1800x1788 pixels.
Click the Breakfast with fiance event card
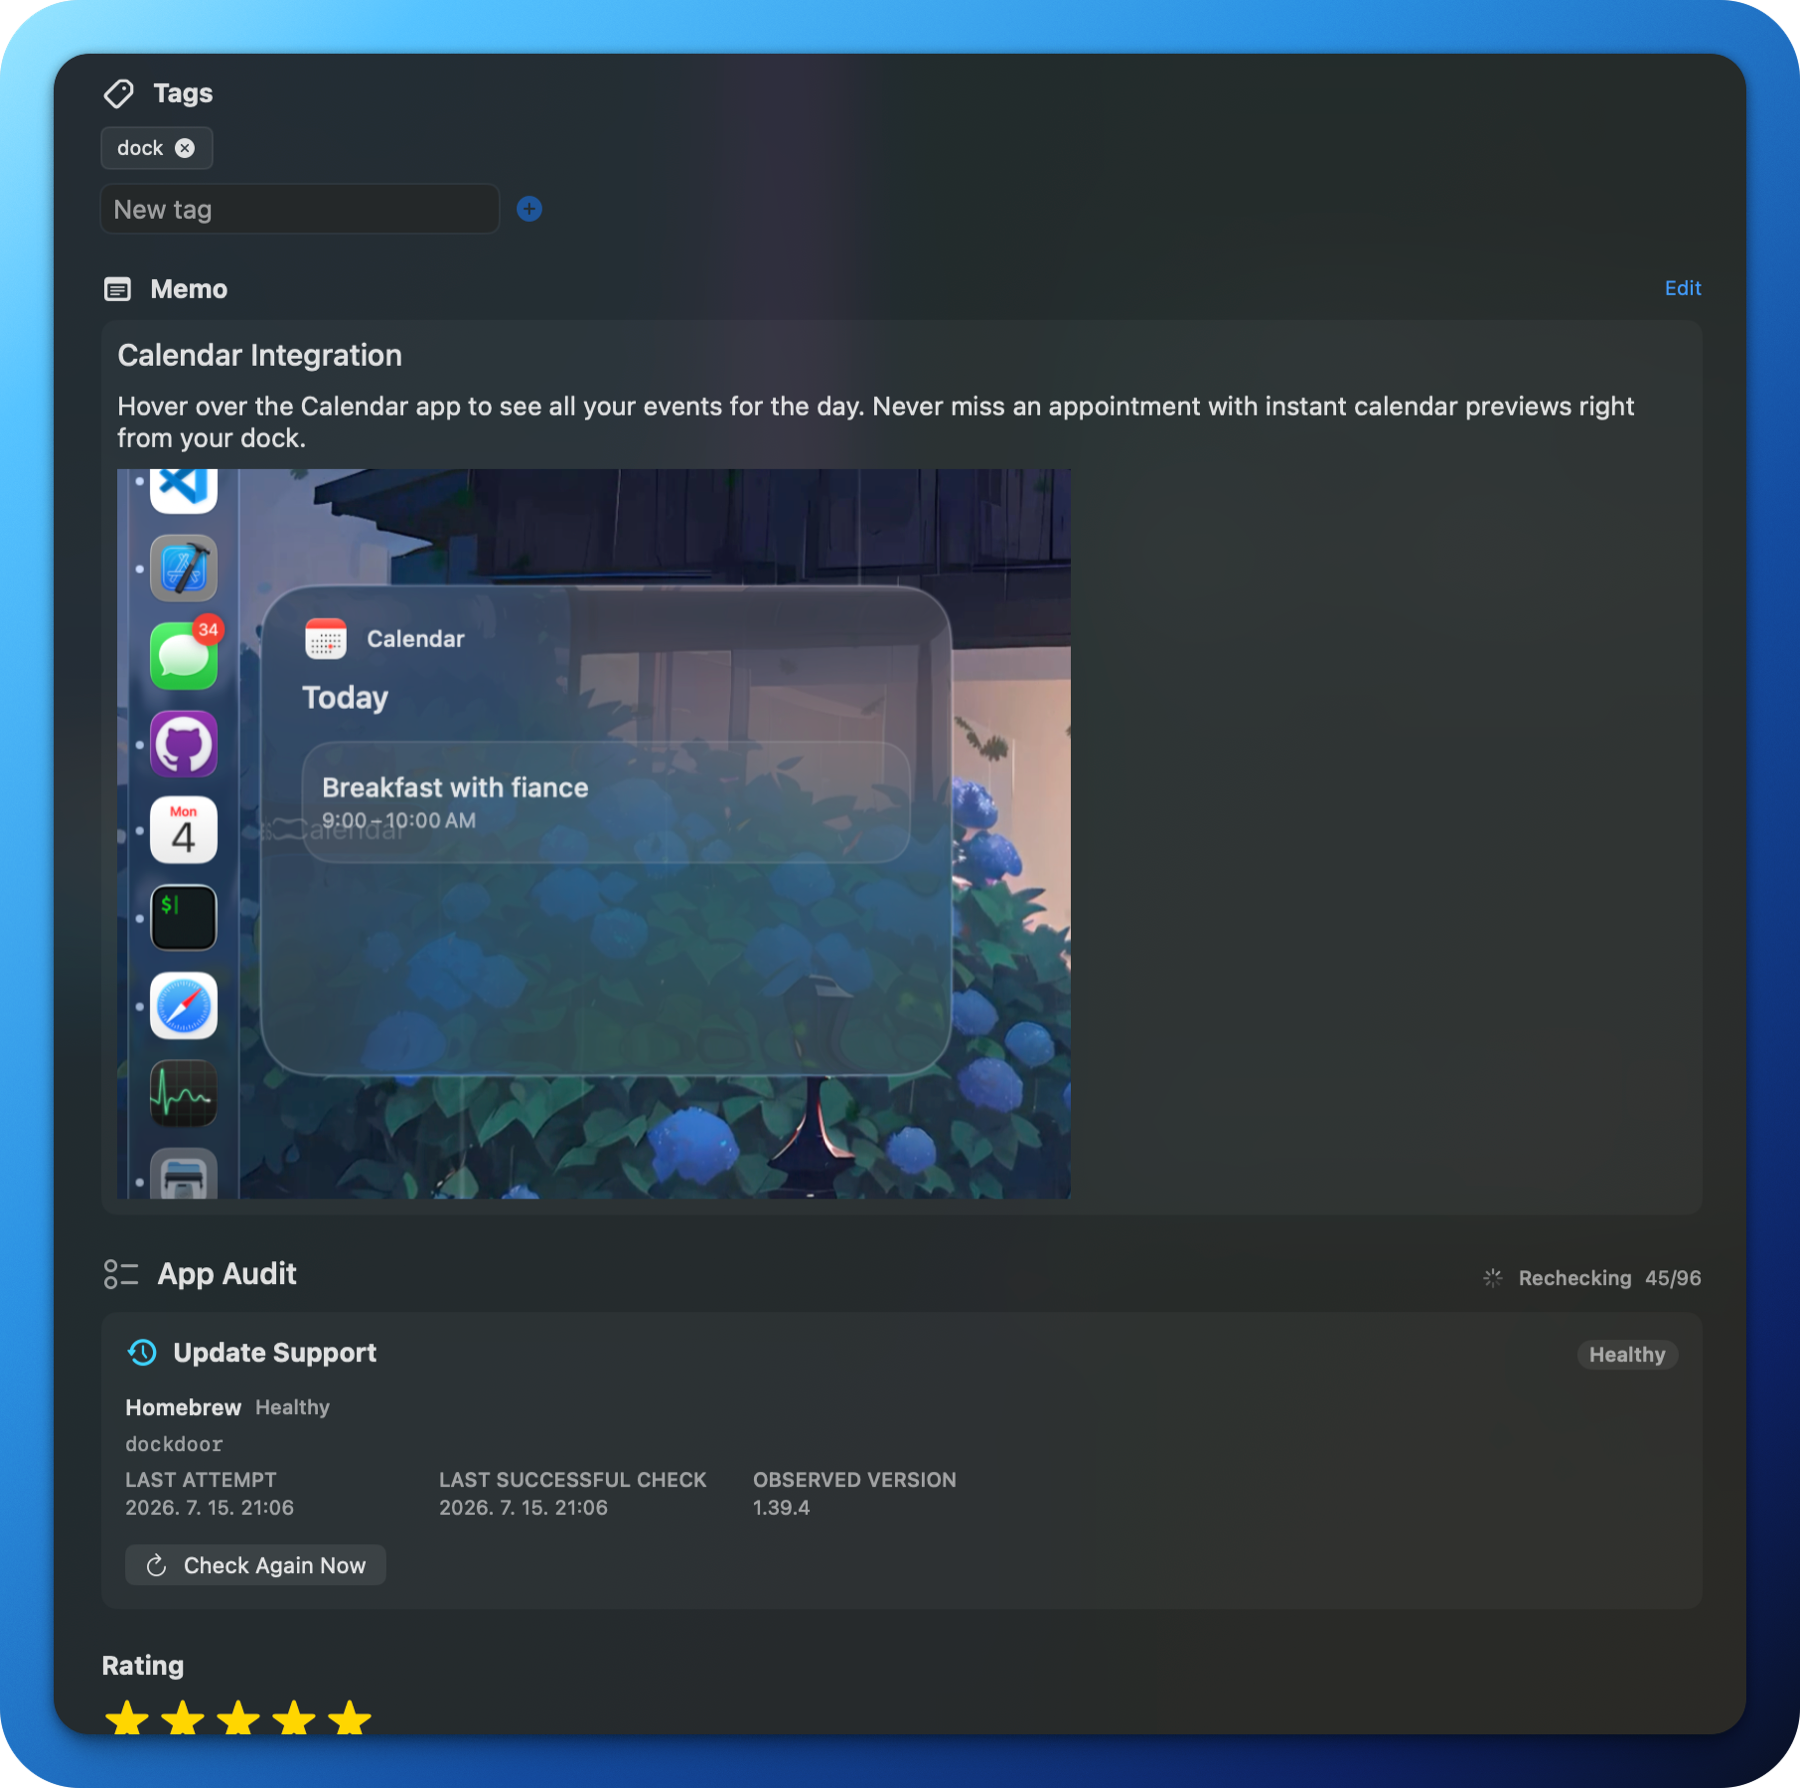(x=606, y=802)
